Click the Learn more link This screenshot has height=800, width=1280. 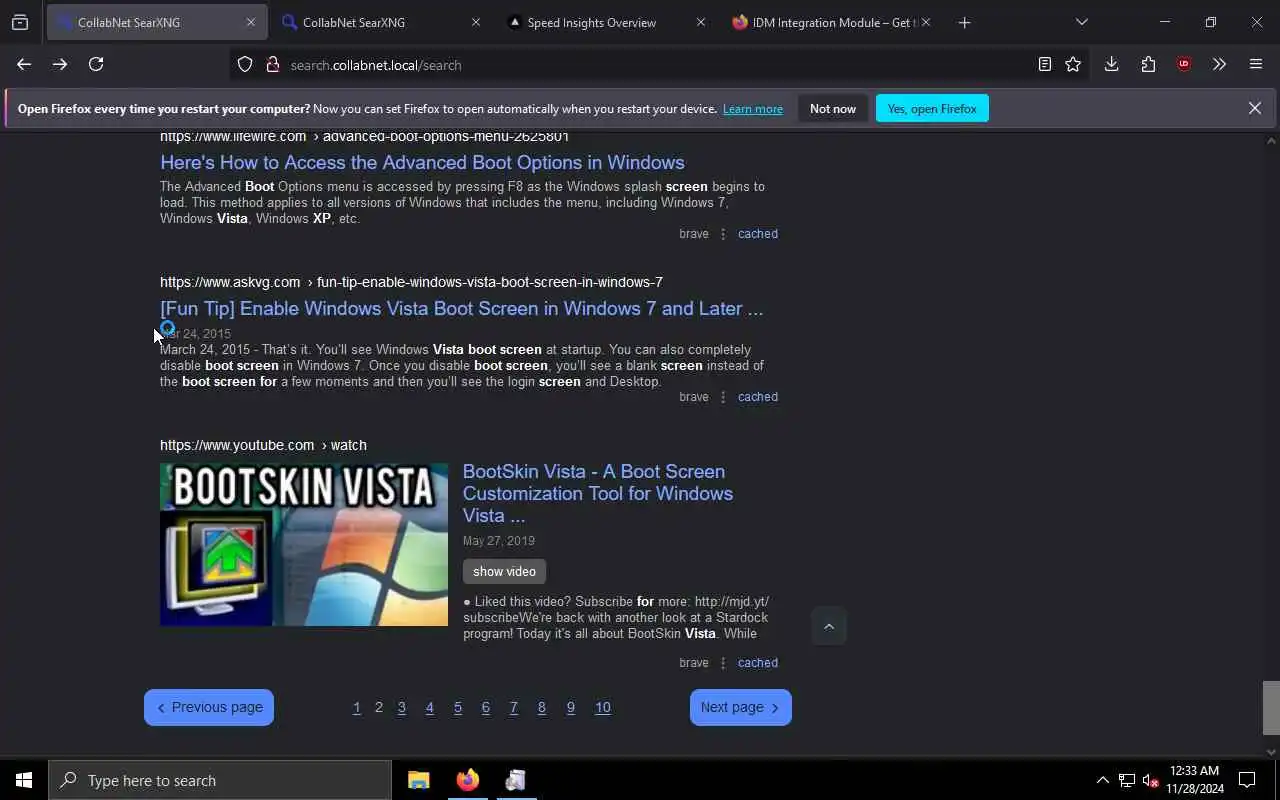coord(753,109)
